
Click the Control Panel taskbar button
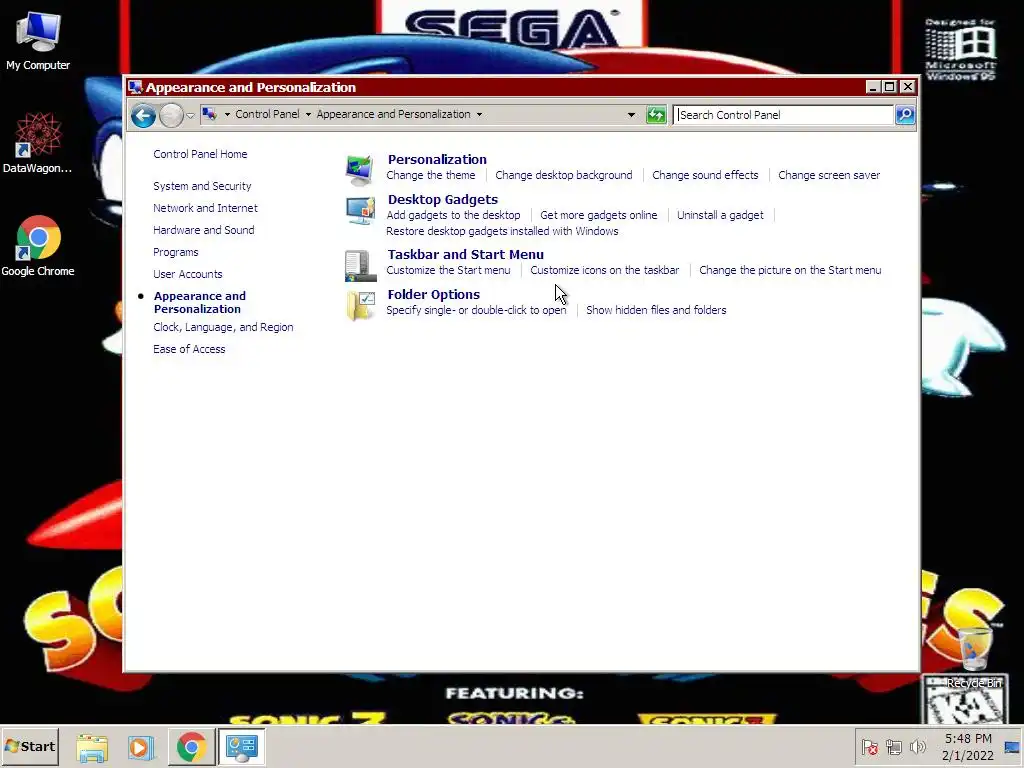coord(242,747)
